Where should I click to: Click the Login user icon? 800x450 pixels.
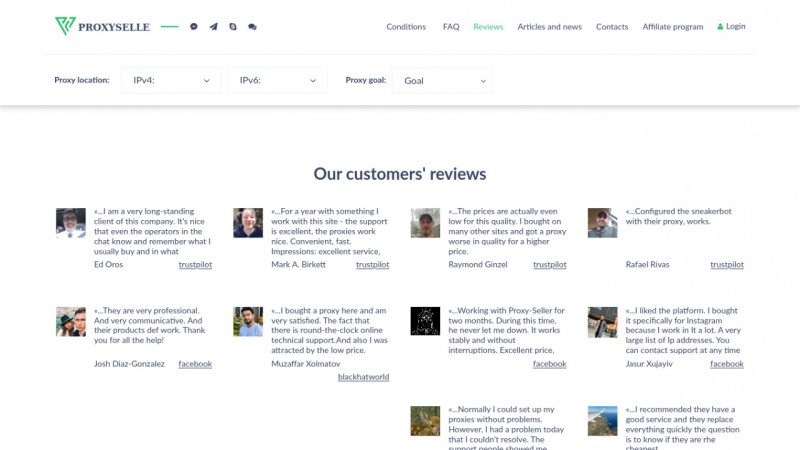(x=720, y=27)
